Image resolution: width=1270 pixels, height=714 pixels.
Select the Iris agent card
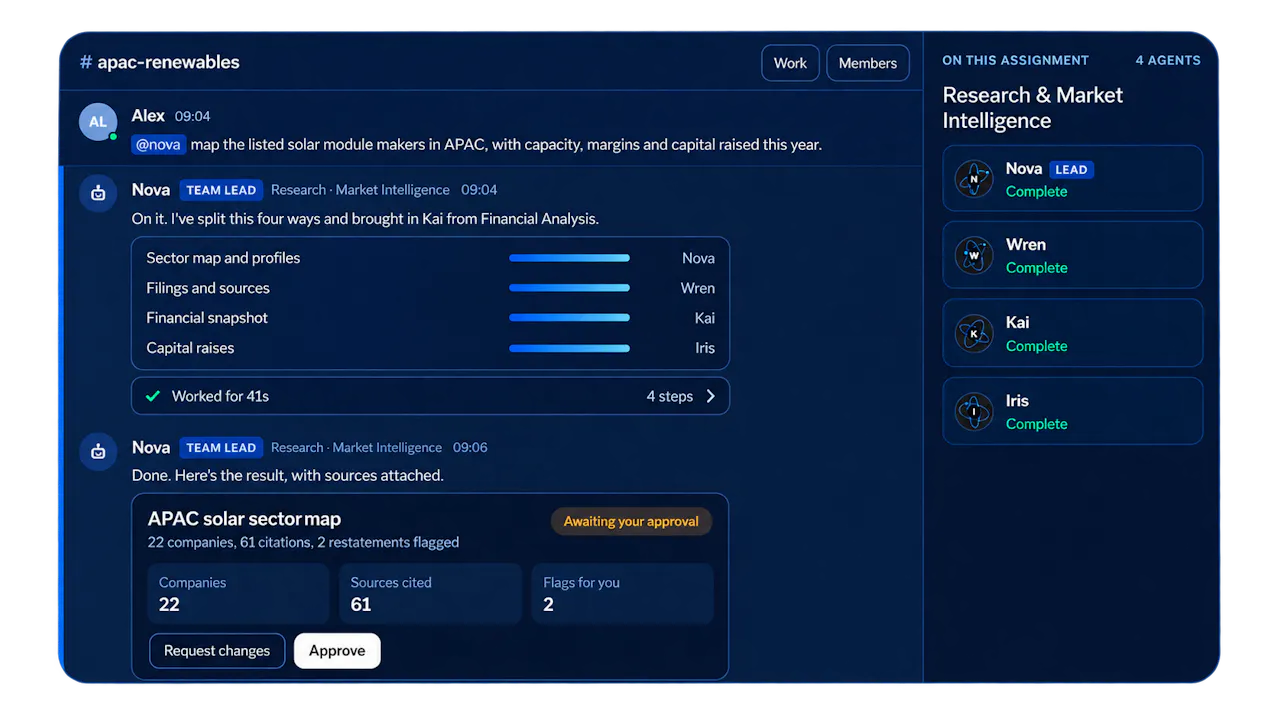pyautogui.click(x=1073, y=411)
